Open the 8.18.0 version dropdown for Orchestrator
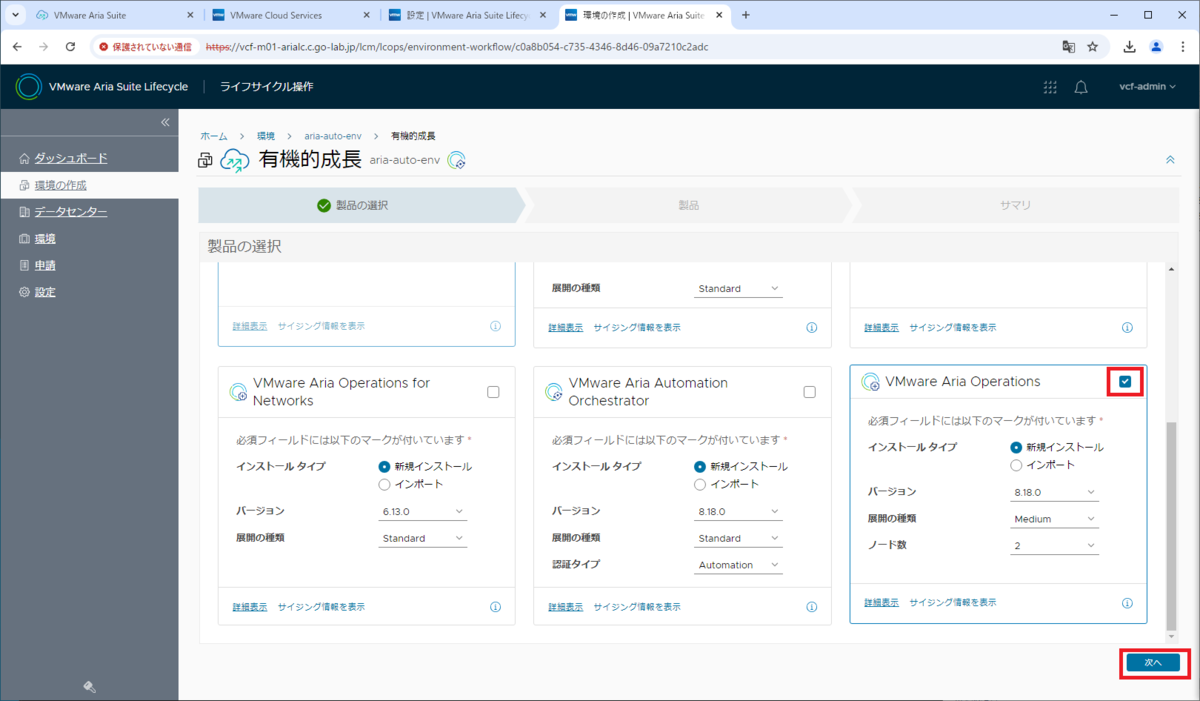The image size is (1200, 701). pos(739,511)
